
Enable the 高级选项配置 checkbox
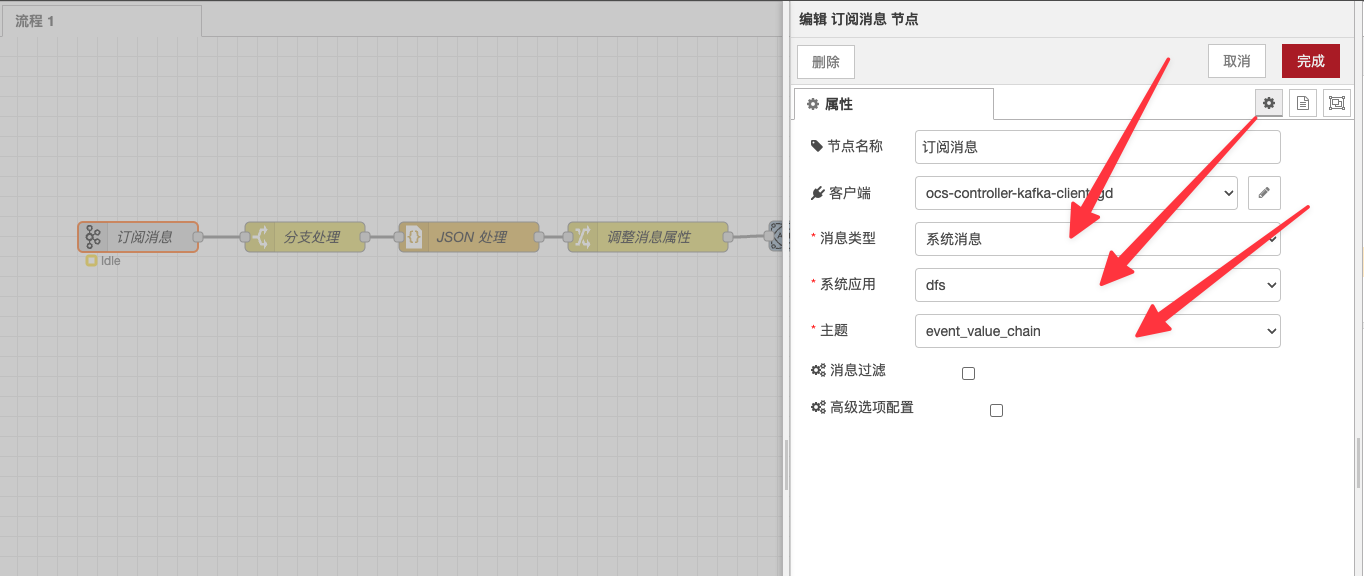[996, 410]
